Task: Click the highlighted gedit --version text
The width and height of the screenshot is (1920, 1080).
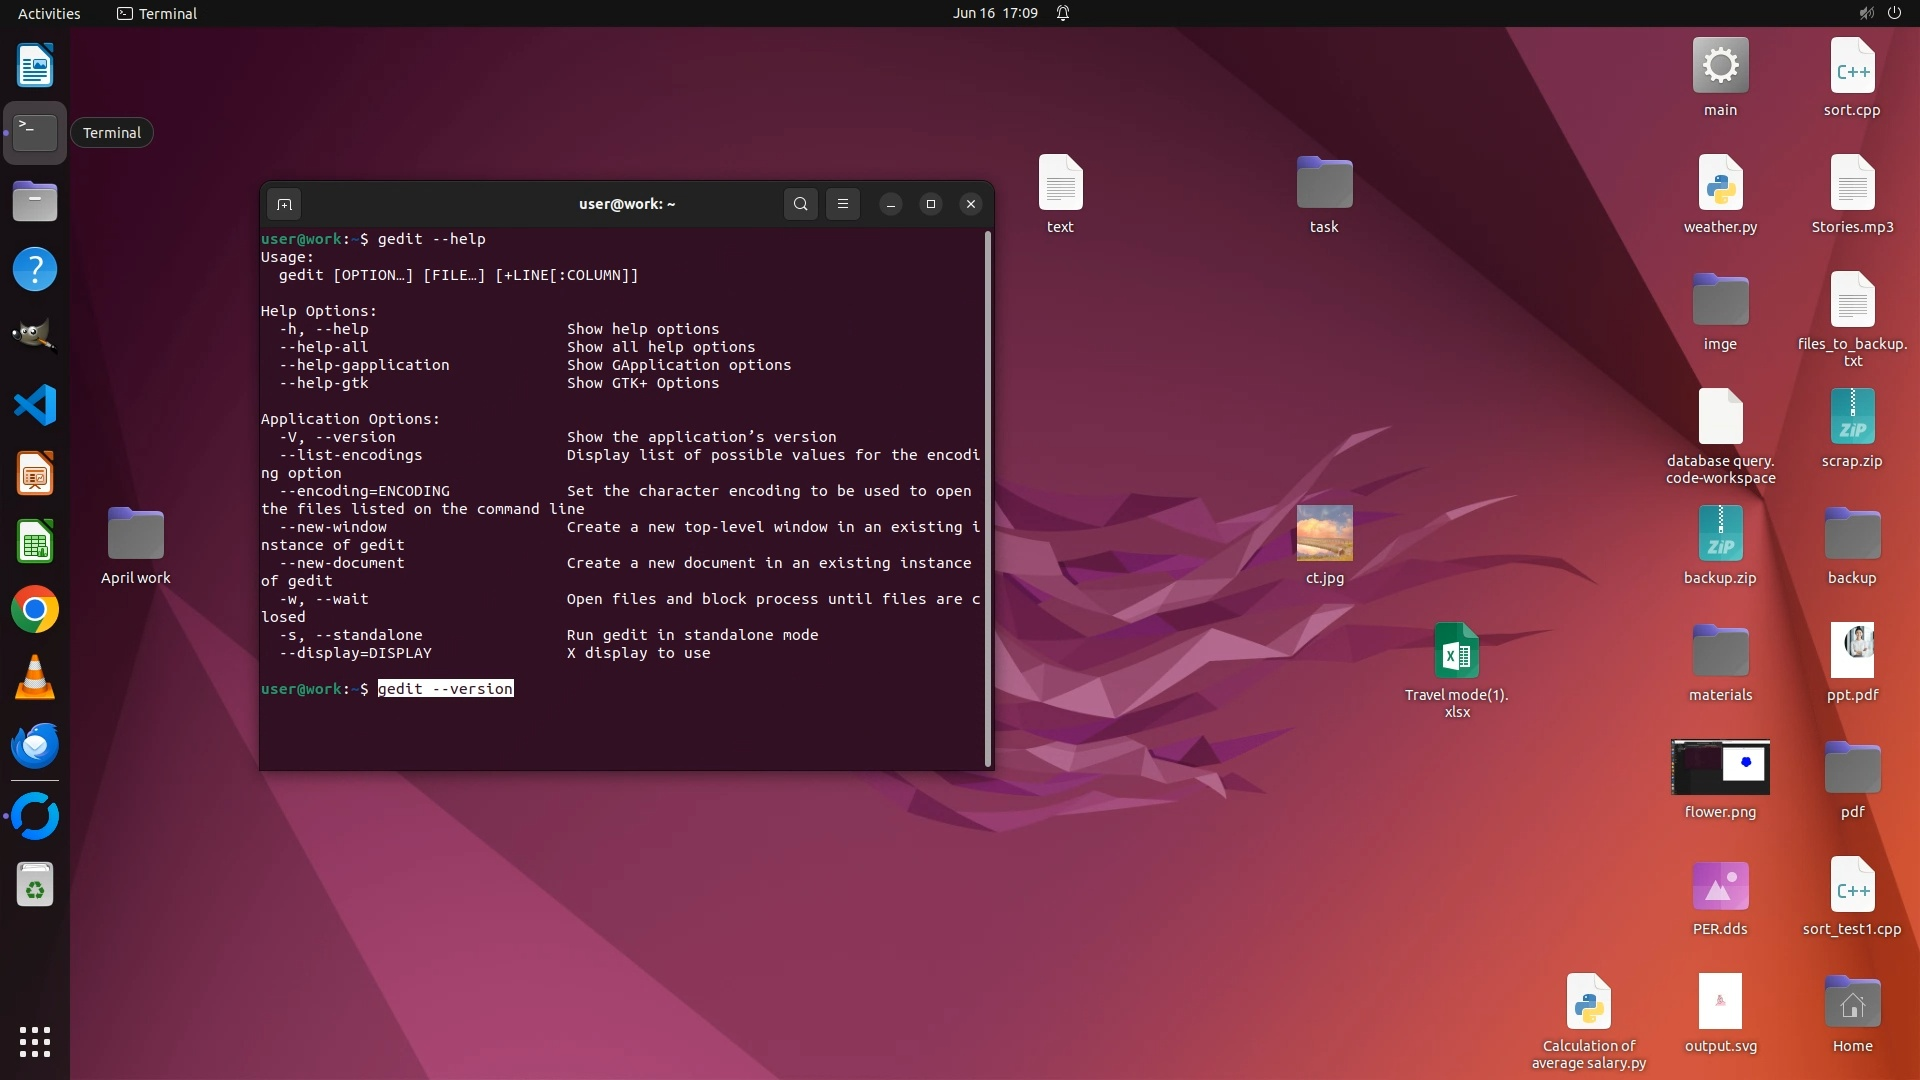Action: point(445,689)
